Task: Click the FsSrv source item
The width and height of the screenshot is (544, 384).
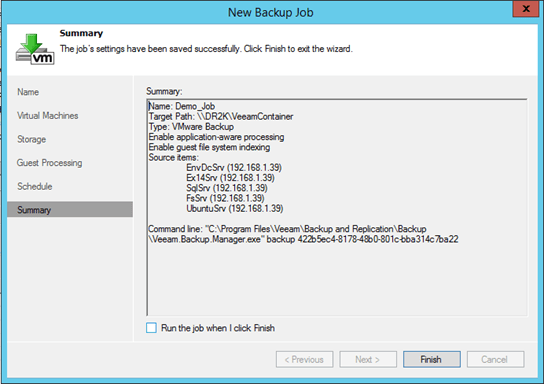Action: pyautogui.click(x=225, y=198)
